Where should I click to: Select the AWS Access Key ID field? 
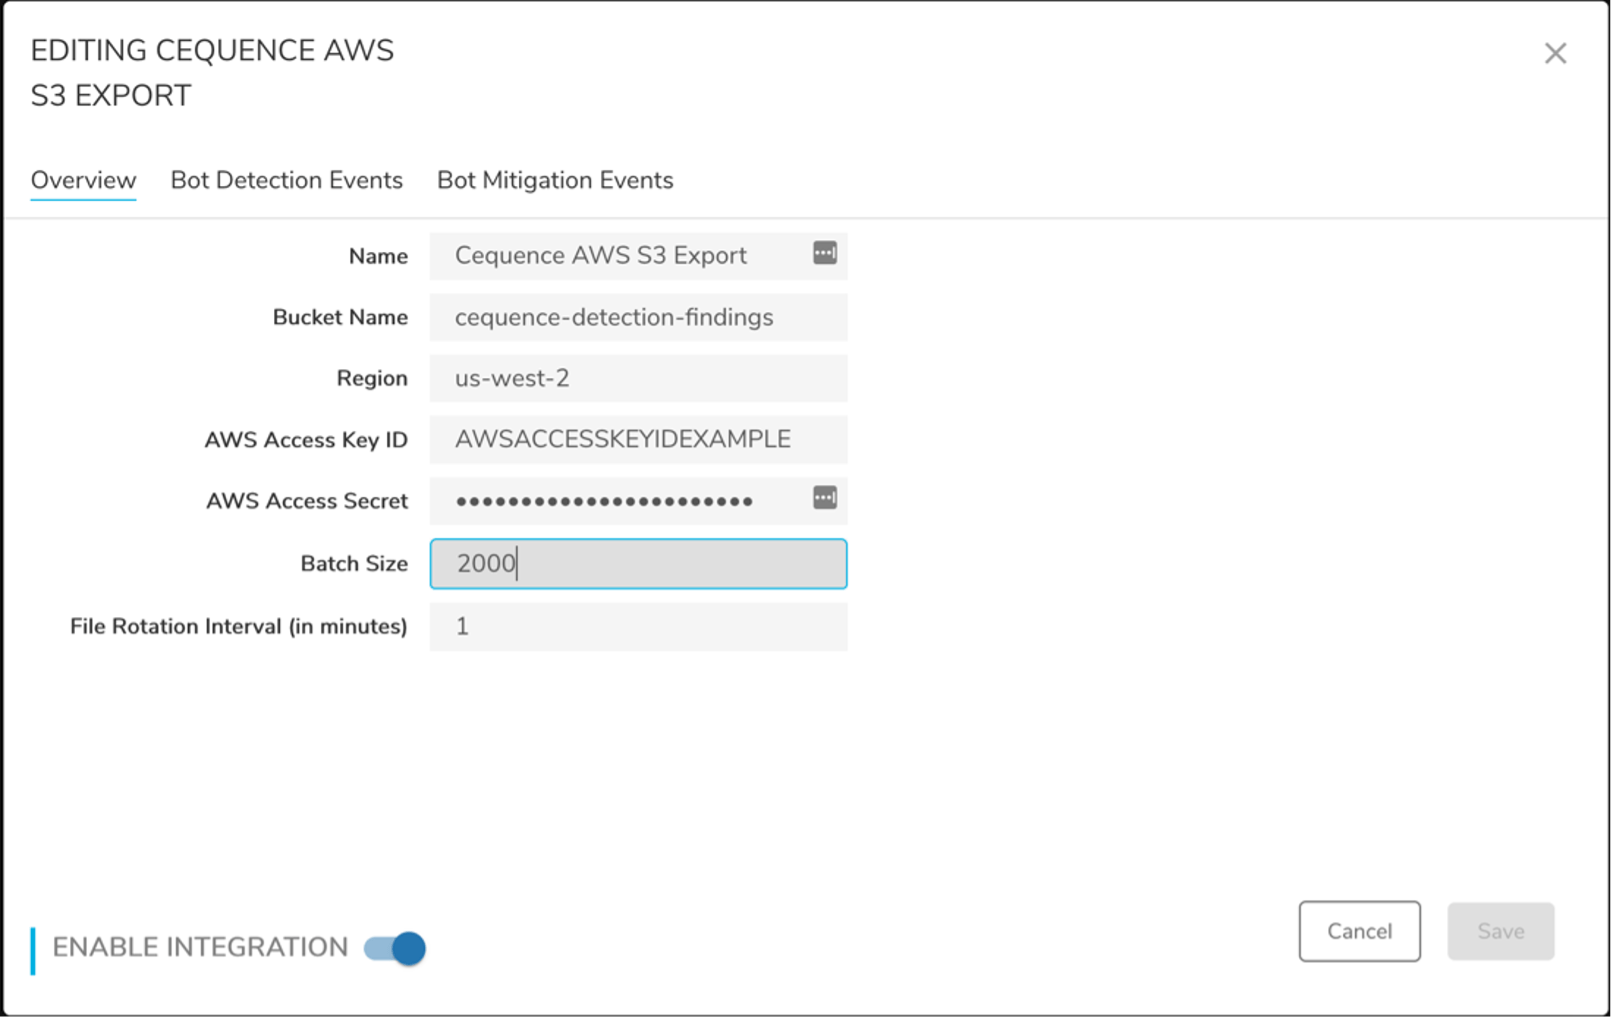tap(638, 439)
